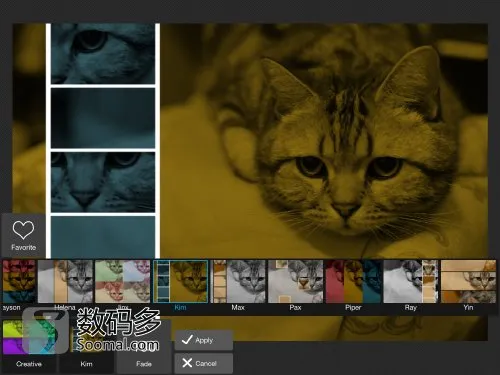Screen dimensions: 500x375
Task: Select the Kim effect thumbnail
Action: tap(180, 282)
